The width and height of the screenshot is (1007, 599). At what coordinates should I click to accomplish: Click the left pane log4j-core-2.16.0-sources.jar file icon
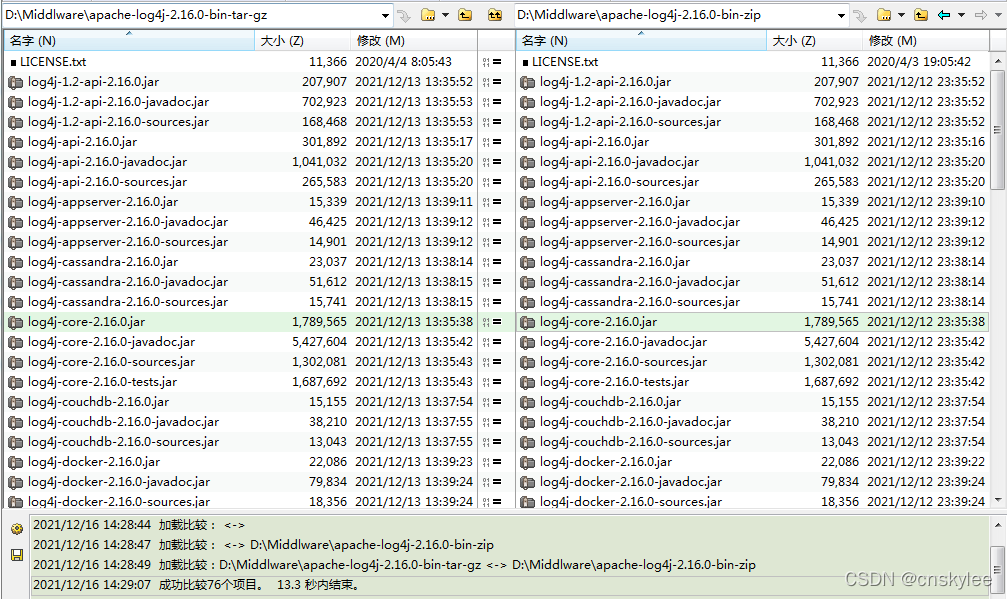[x=15, y=363]
